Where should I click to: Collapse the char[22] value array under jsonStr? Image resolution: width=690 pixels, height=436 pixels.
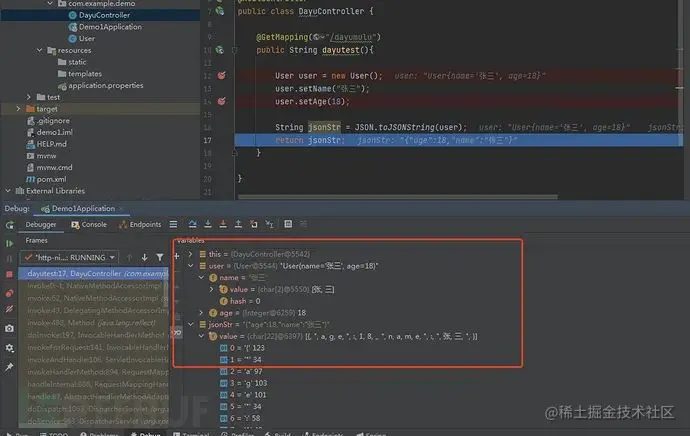click(201, 336)
